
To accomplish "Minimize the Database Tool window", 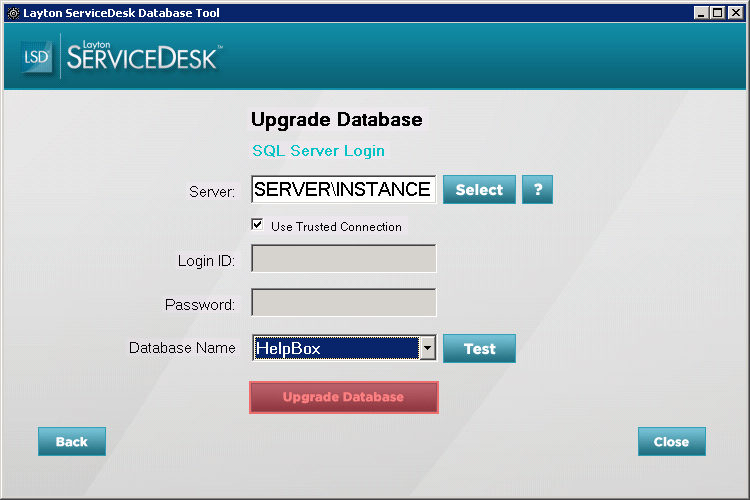I will click(701, 13).
